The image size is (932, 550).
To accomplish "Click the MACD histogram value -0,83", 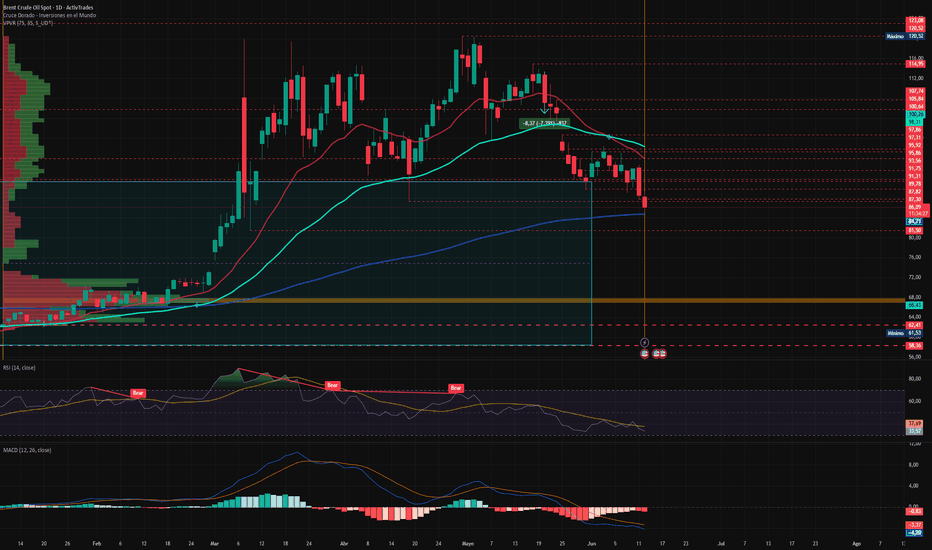I will (x=914, y=511).
